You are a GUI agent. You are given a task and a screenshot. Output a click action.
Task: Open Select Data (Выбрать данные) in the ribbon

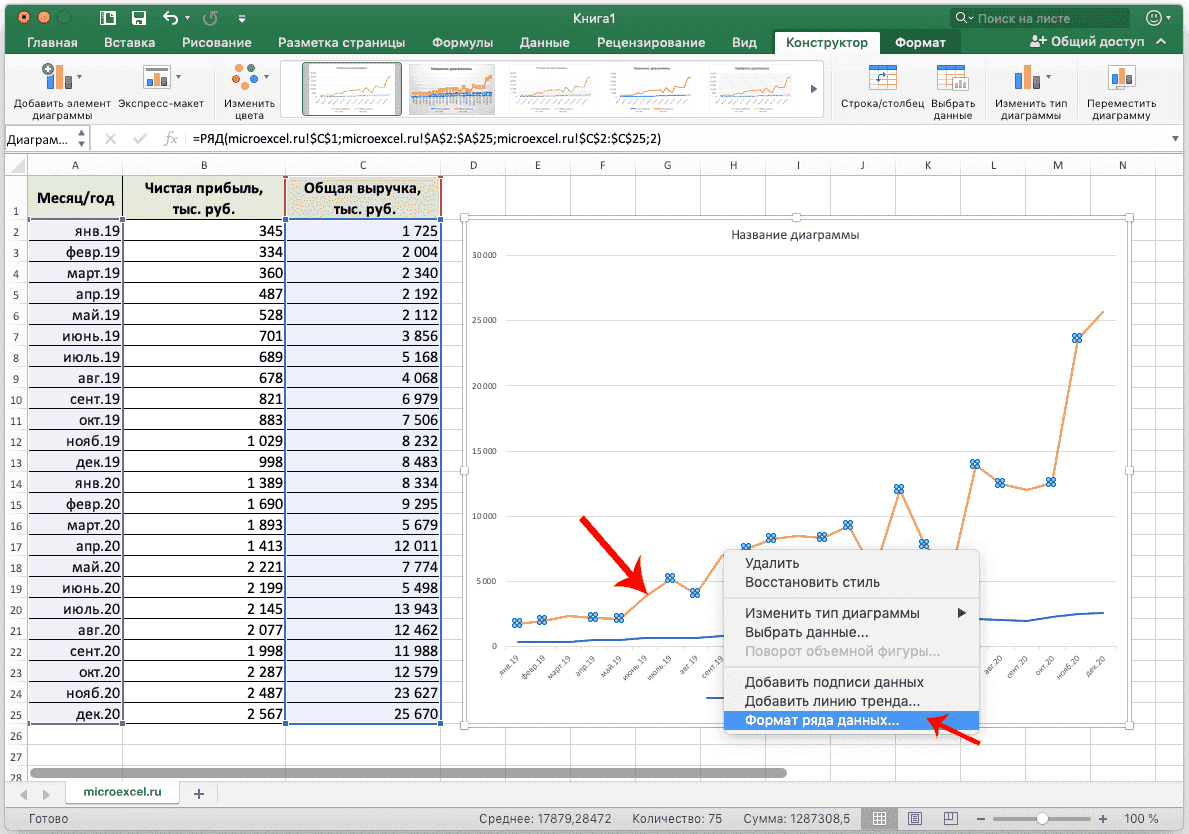[952, 80]
